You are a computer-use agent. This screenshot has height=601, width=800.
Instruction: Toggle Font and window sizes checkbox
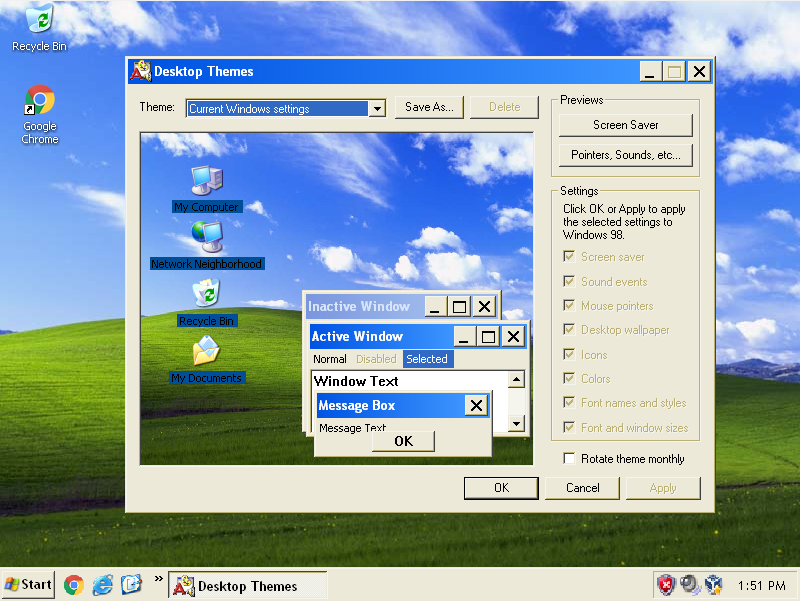point(569,427)
